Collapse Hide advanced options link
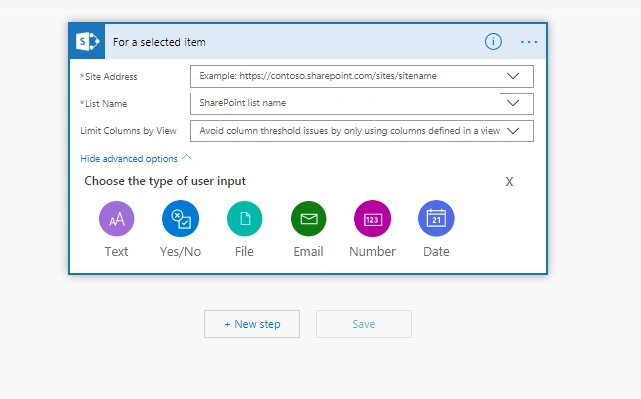 pos(136,159)
